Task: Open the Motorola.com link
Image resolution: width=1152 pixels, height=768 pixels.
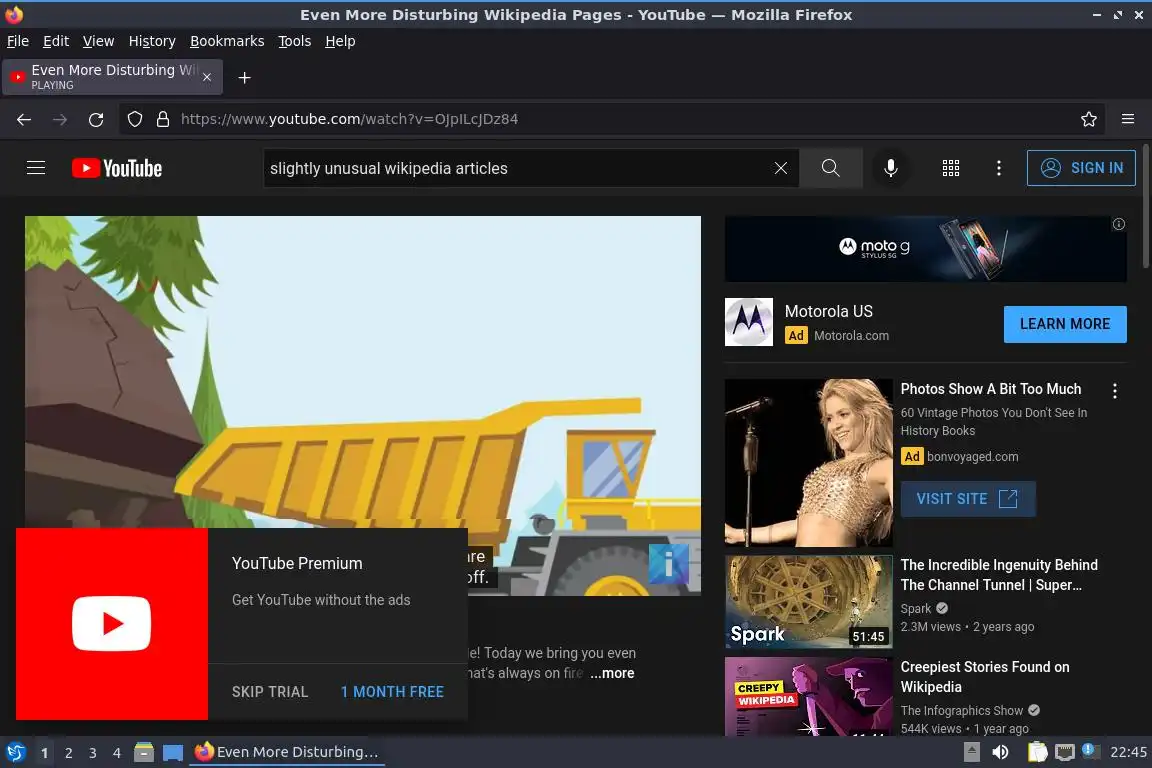Action: tap(851, 336)
